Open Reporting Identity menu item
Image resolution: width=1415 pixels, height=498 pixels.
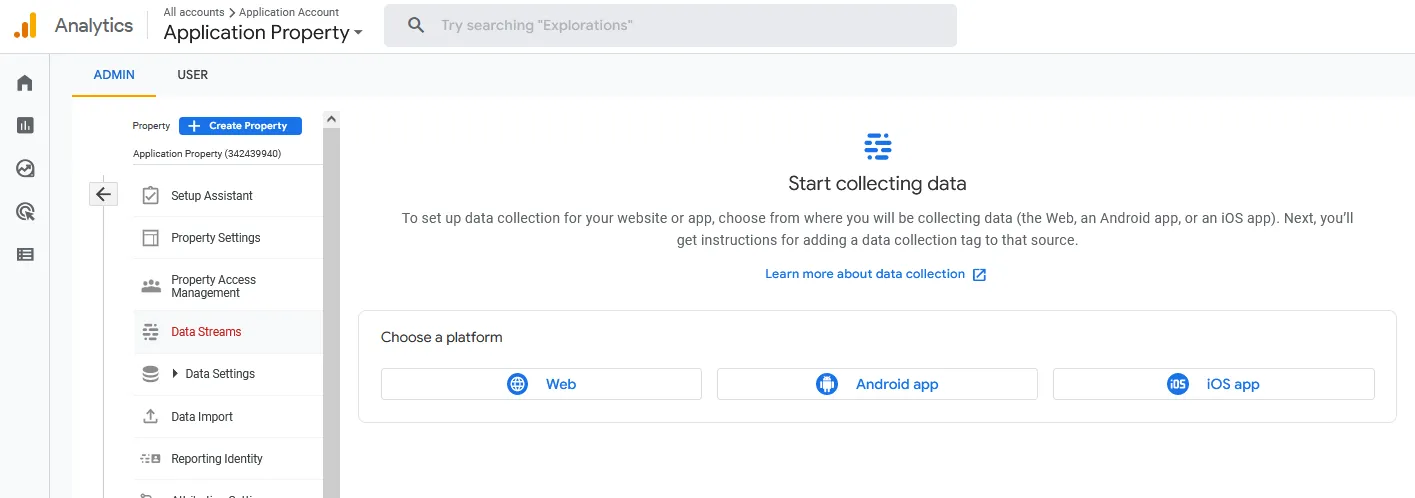coord(228,459)
